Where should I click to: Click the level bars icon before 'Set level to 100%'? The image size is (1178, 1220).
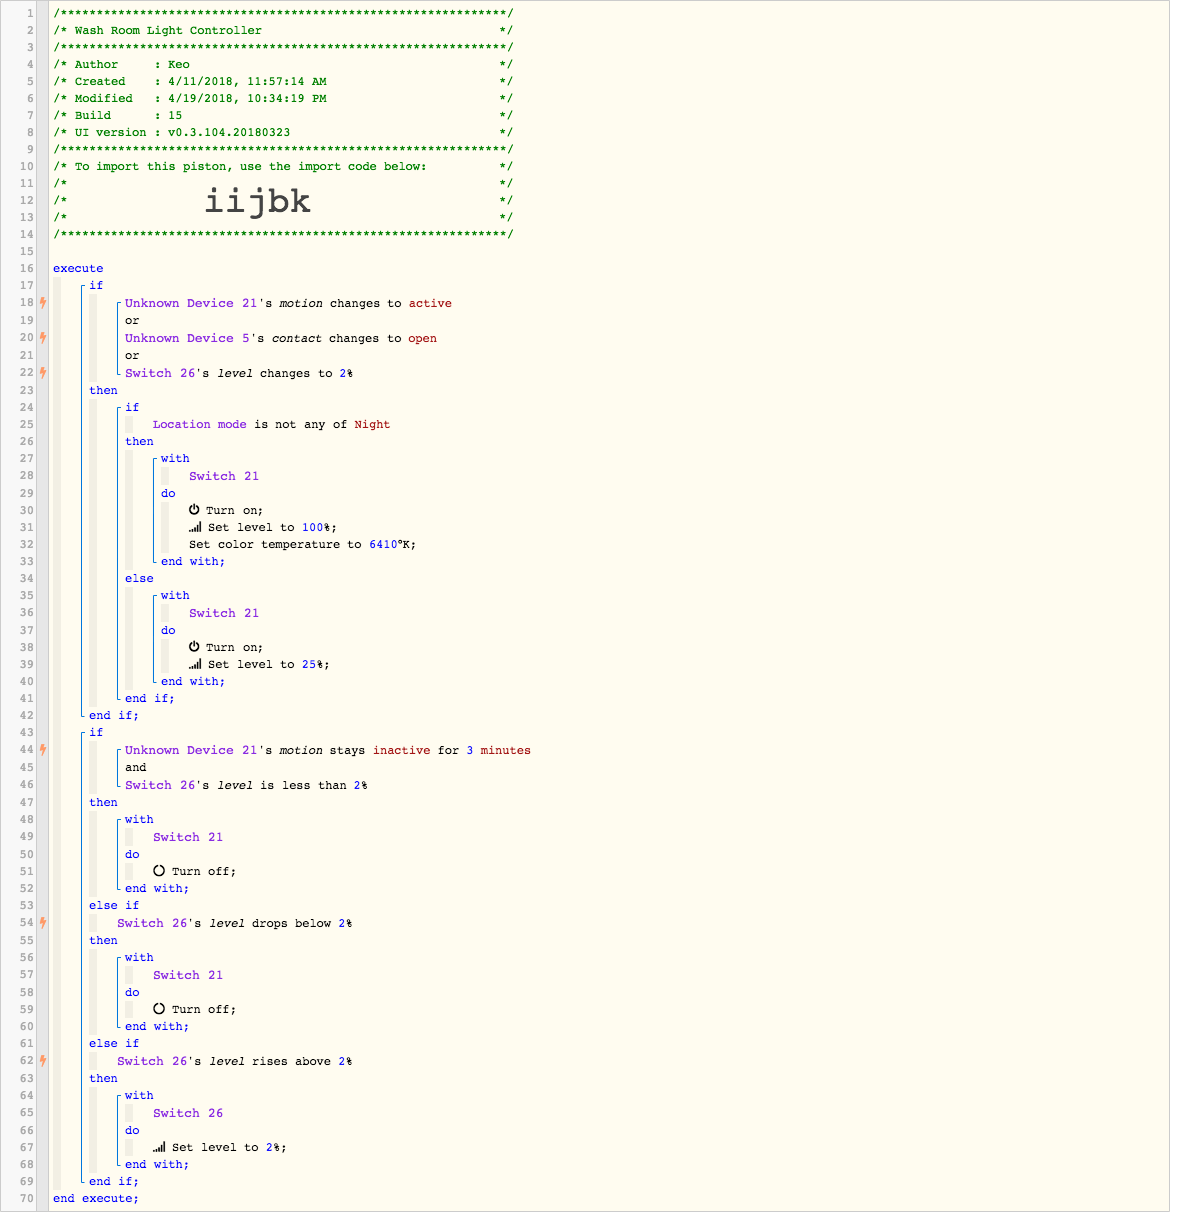pos(195,527)
